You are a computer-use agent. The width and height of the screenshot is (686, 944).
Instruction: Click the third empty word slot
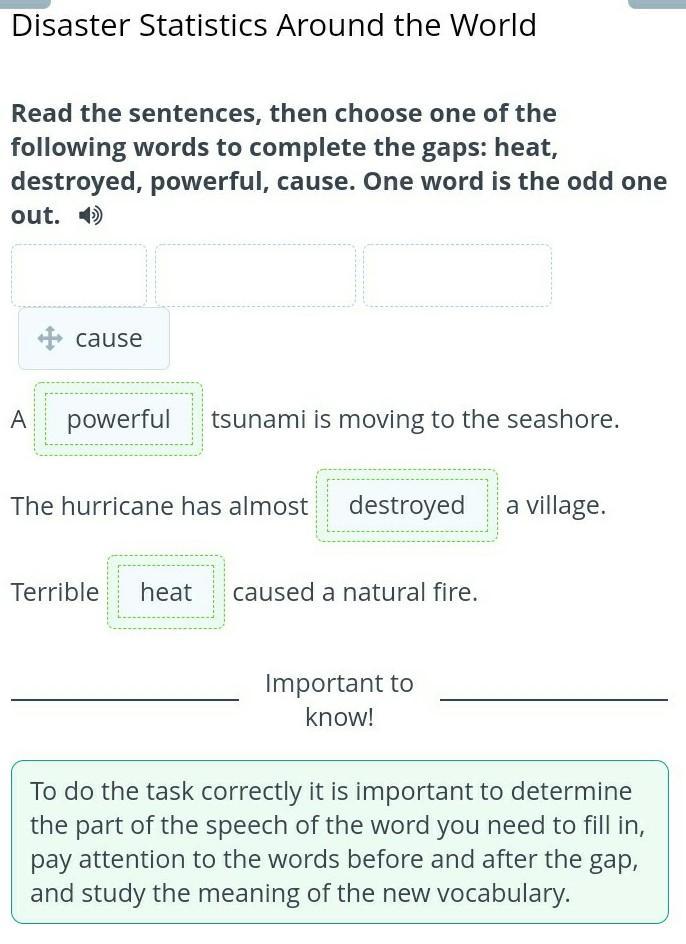coord(457,275)
